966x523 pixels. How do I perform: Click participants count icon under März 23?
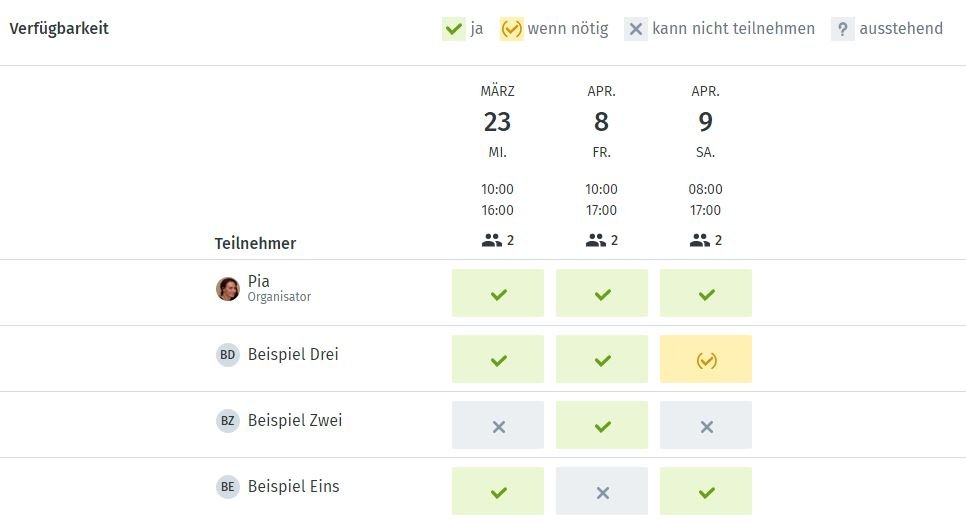pyautogui.click(x=492, y=240)
